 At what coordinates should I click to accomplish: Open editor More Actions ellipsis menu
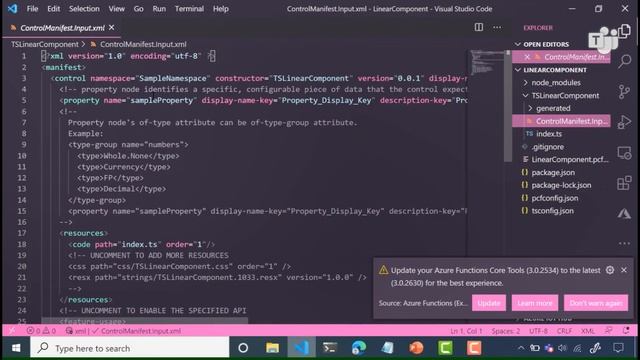(x=497, y=27)
